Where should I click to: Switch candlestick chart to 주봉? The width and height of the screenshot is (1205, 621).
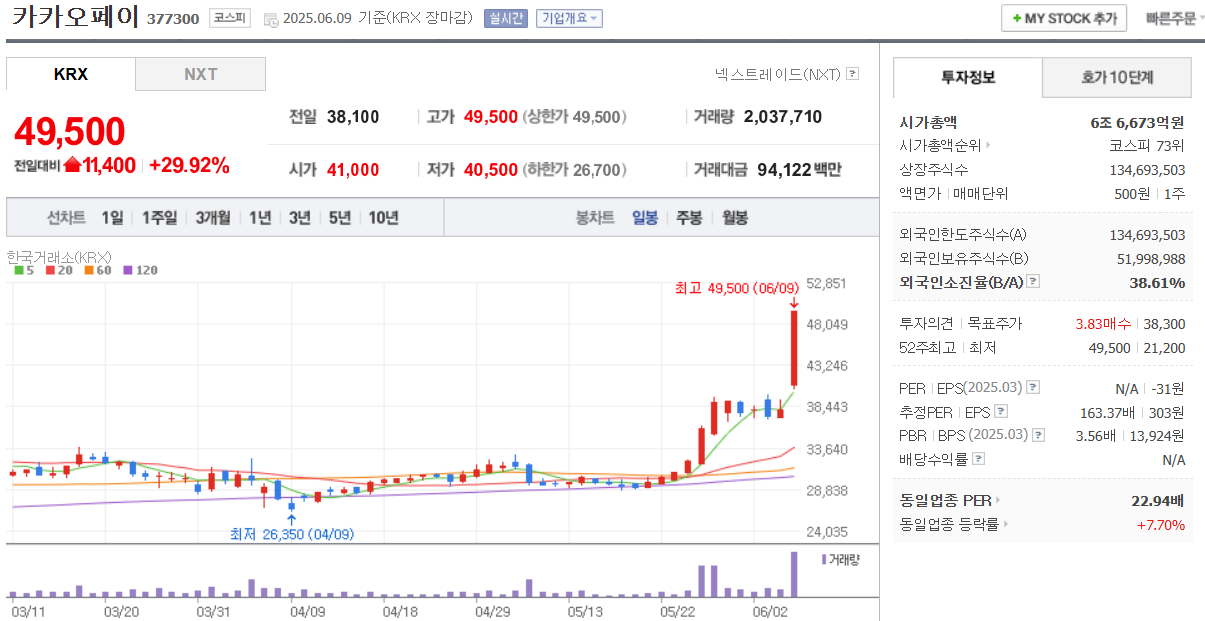[689, 218]
